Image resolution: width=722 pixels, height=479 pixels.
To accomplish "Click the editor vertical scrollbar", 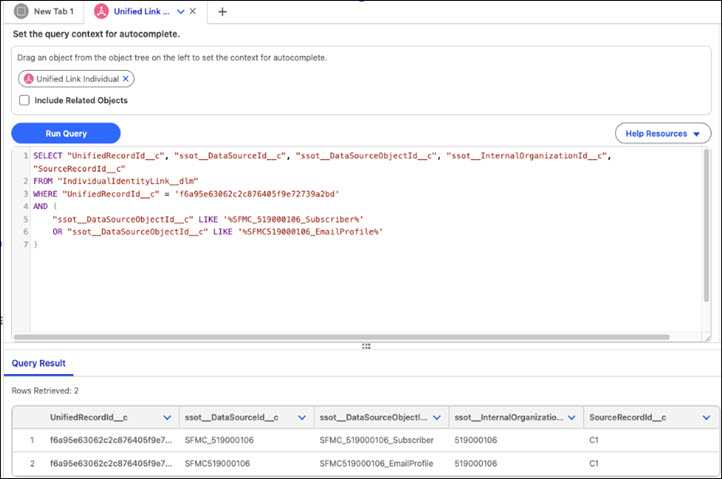I will (706, 226).
